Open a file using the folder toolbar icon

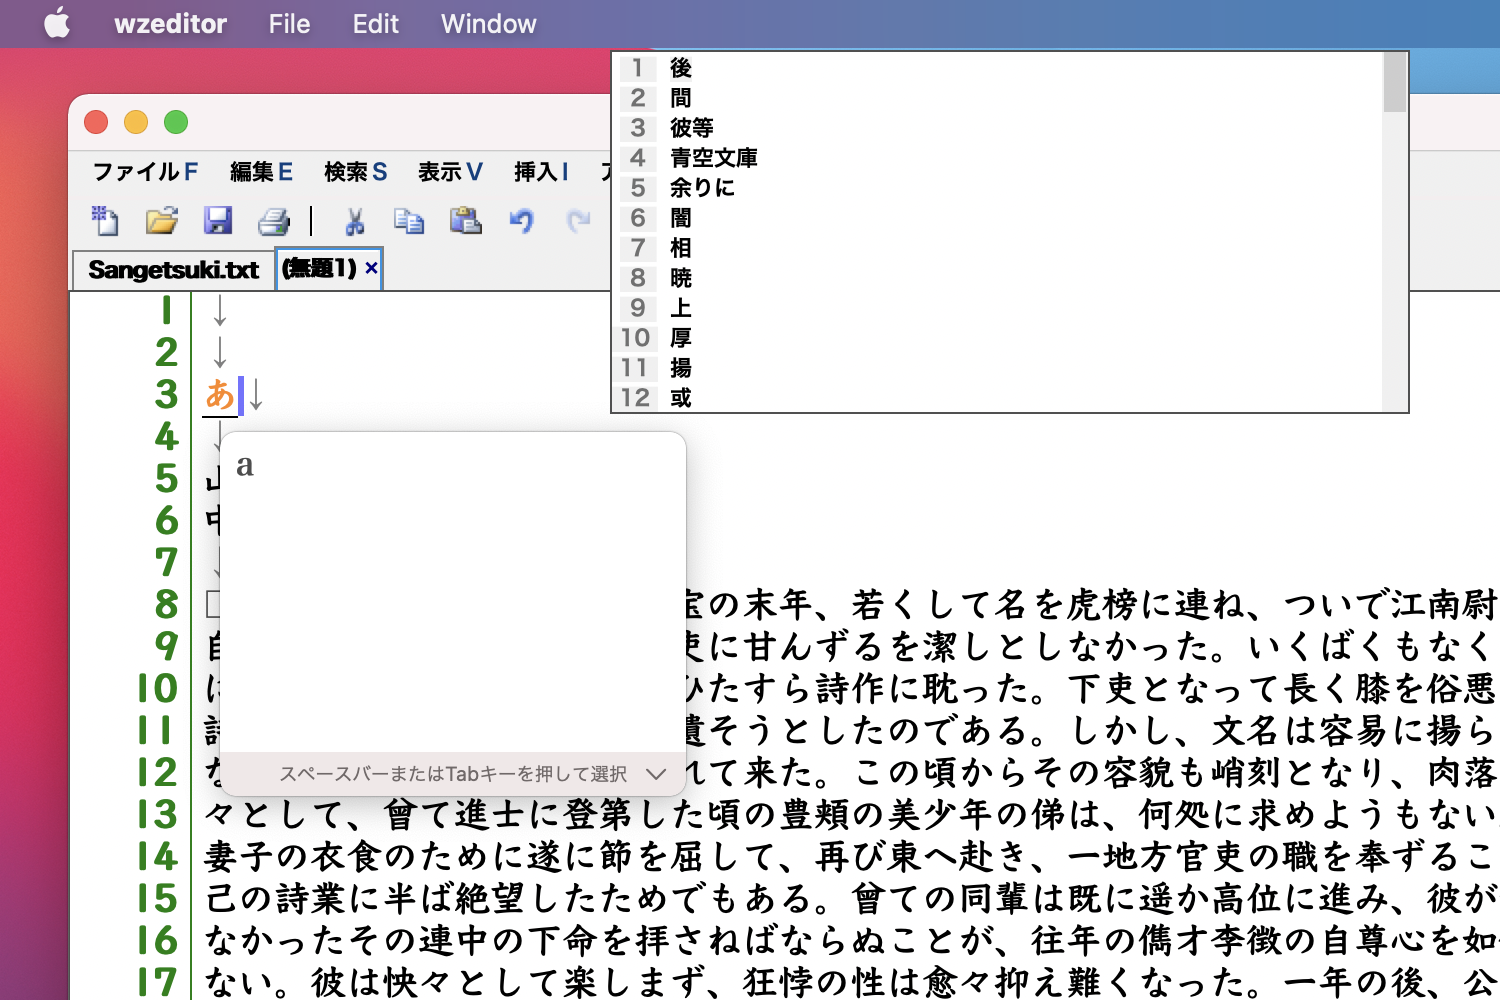(162, 221)
